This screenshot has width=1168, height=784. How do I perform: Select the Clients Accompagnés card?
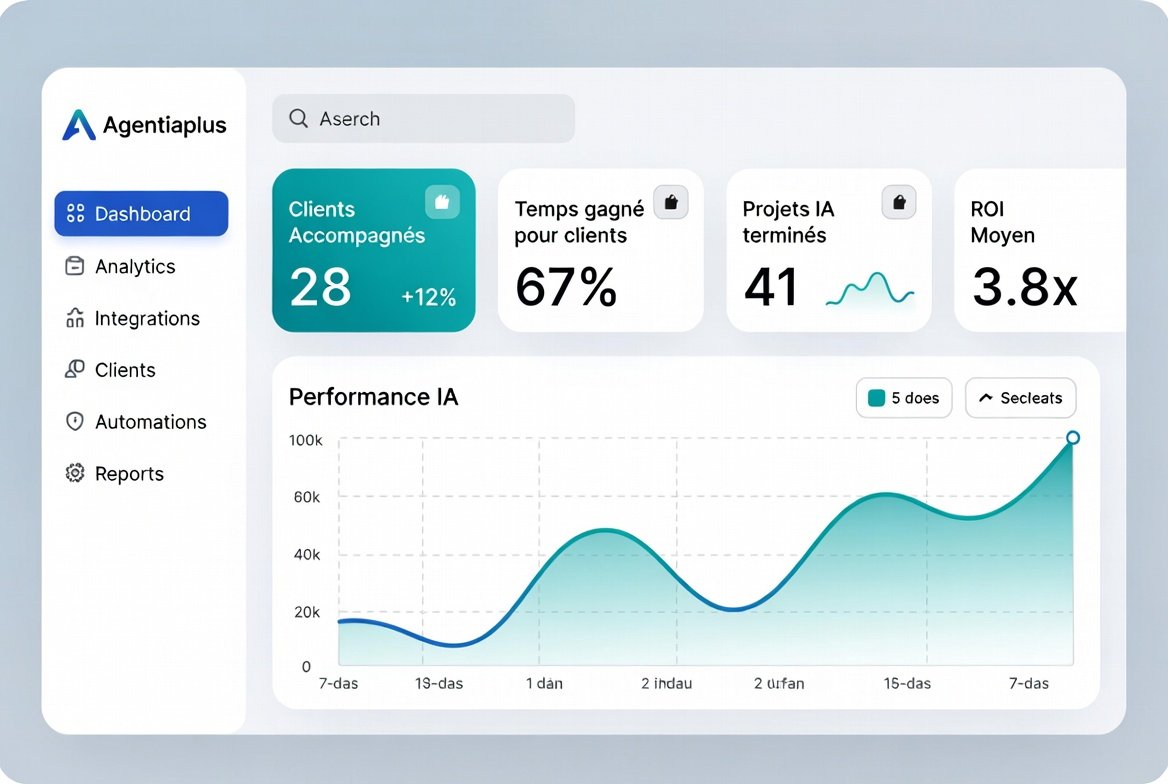tap(374, 250)
